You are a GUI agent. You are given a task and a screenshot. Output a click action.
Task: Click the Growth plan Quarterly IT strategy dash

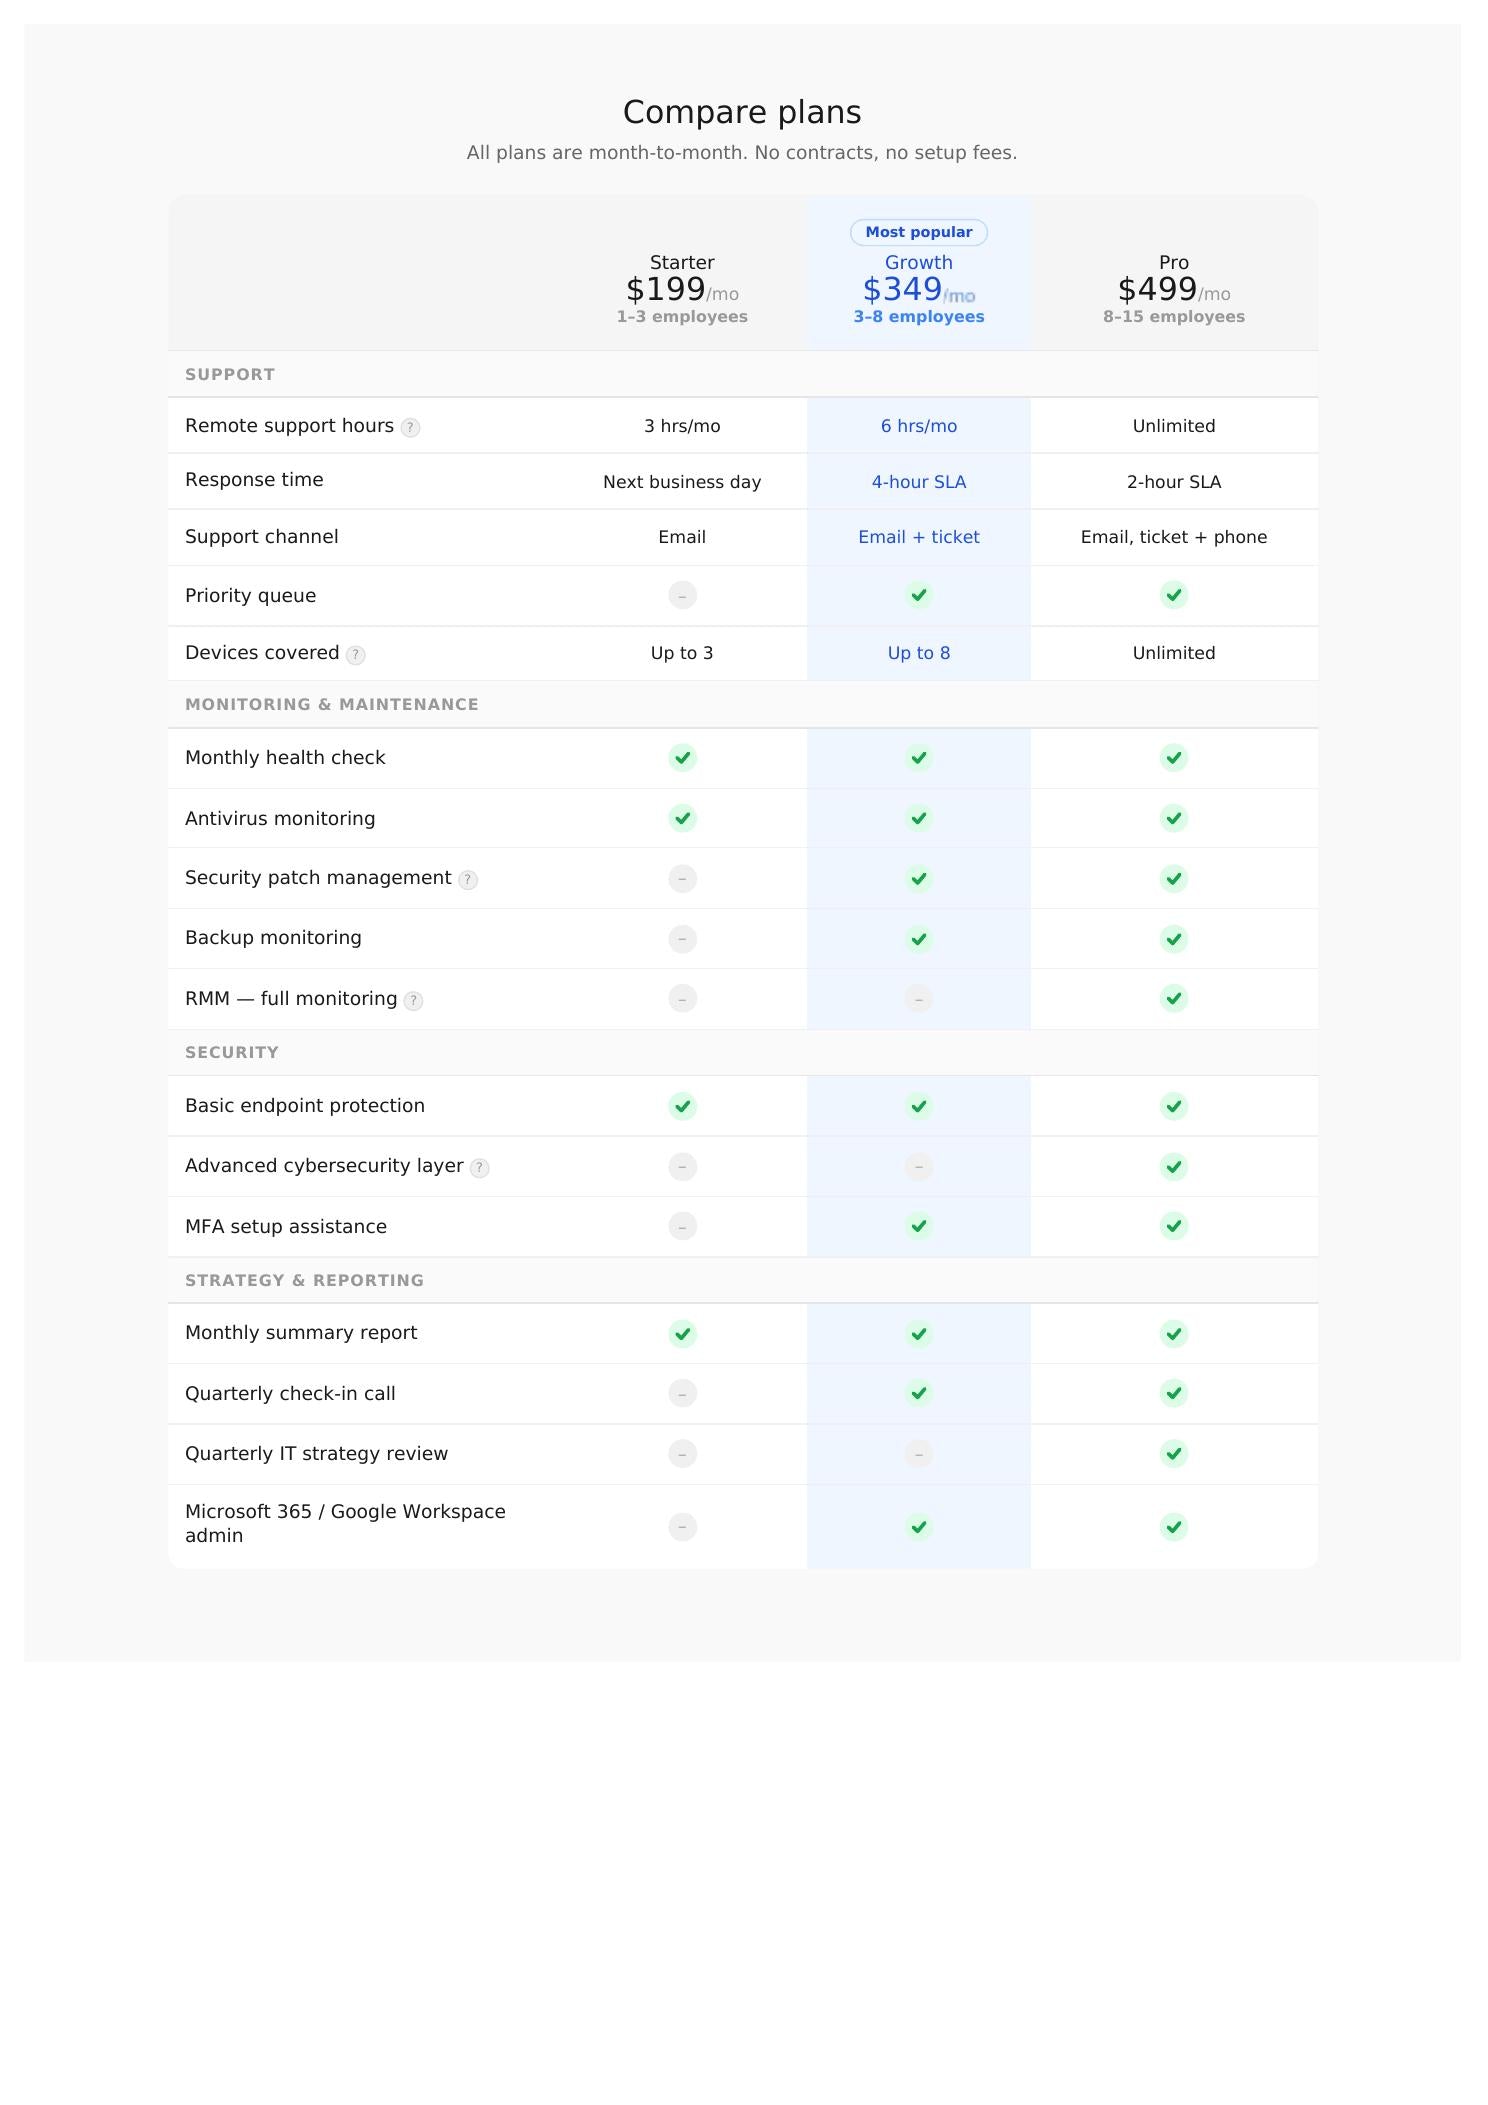tap(918, 1454)
